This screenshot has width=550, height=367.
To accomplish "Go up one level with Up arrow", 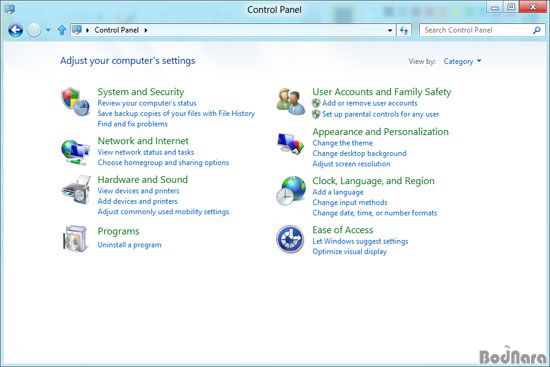I will coord(62,30).
